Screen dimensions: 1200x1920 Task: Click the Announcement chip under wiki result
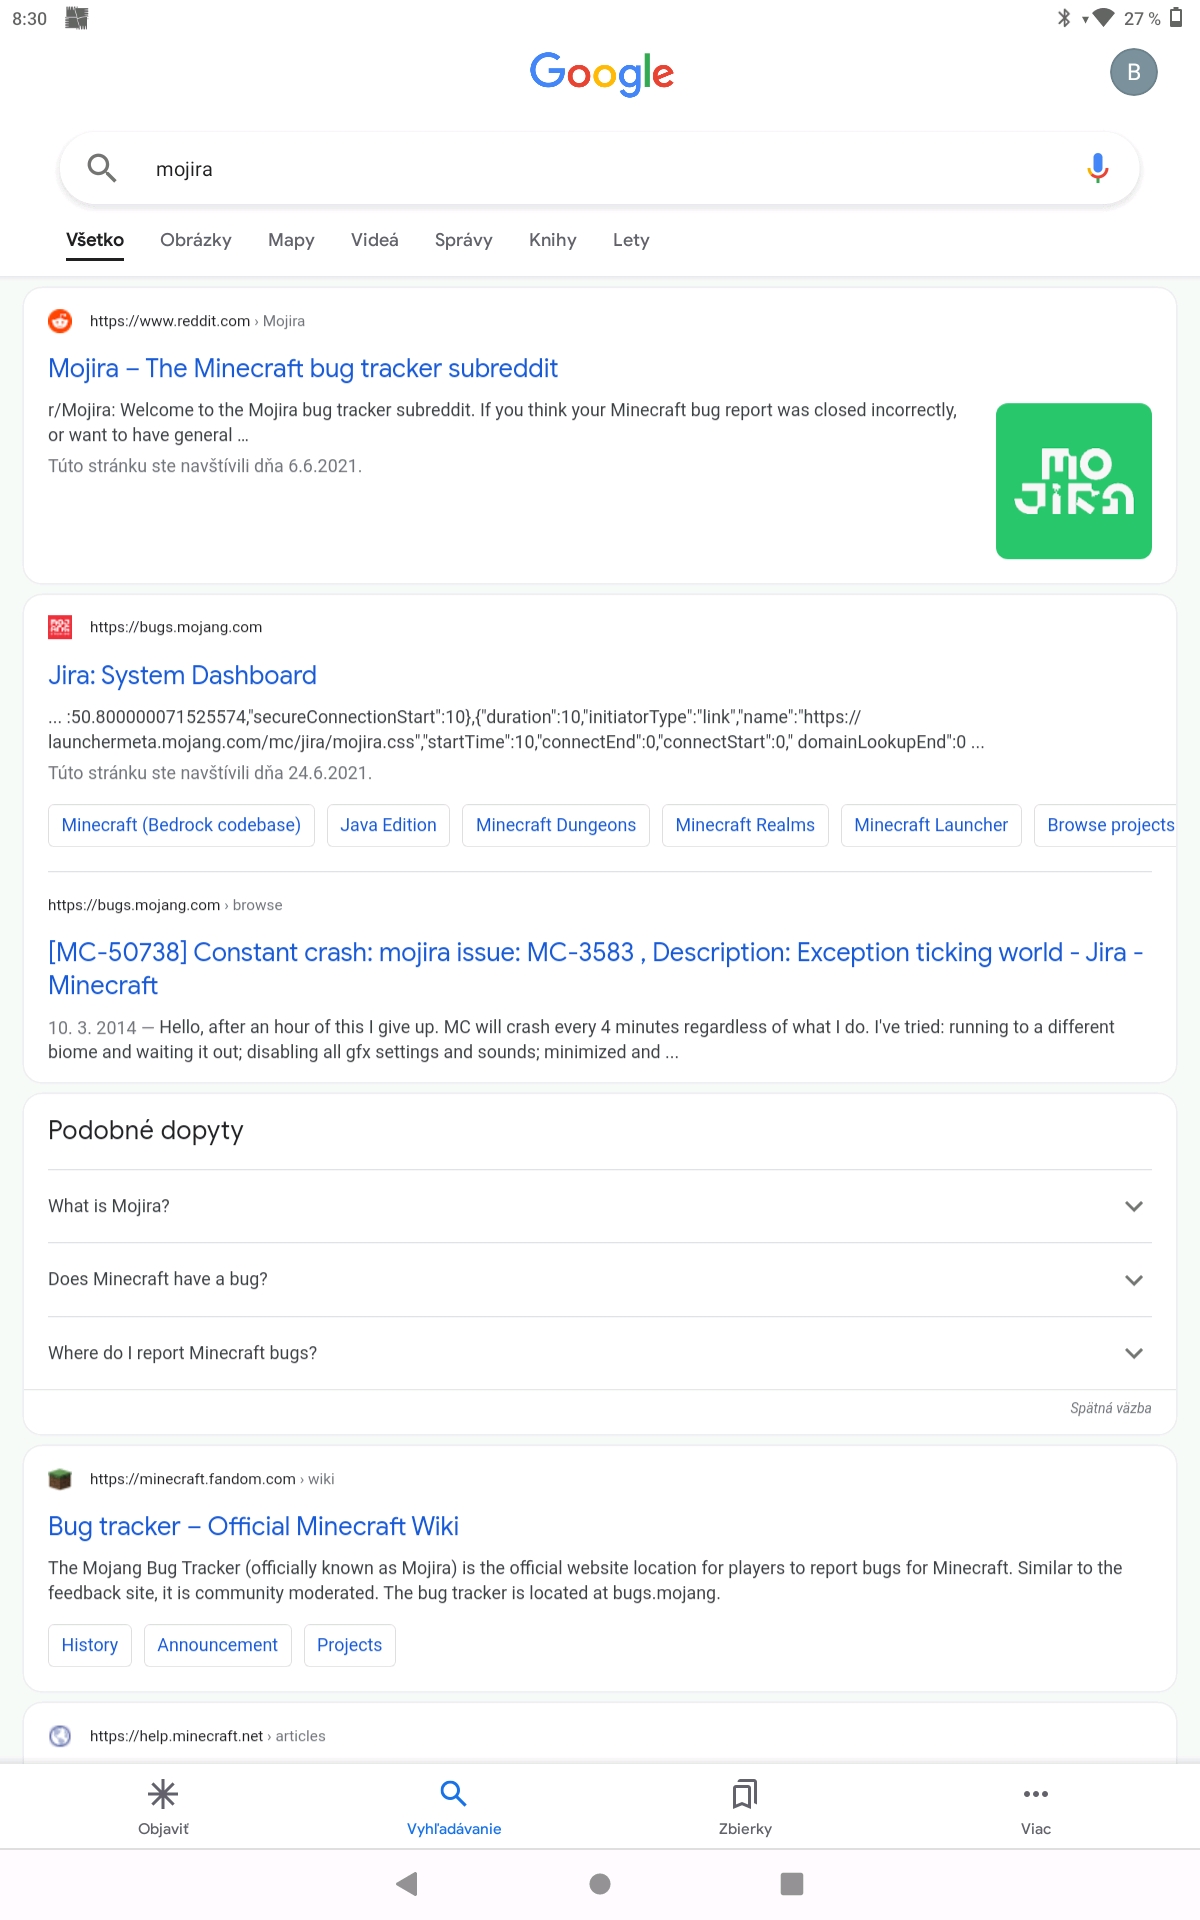218,1645
